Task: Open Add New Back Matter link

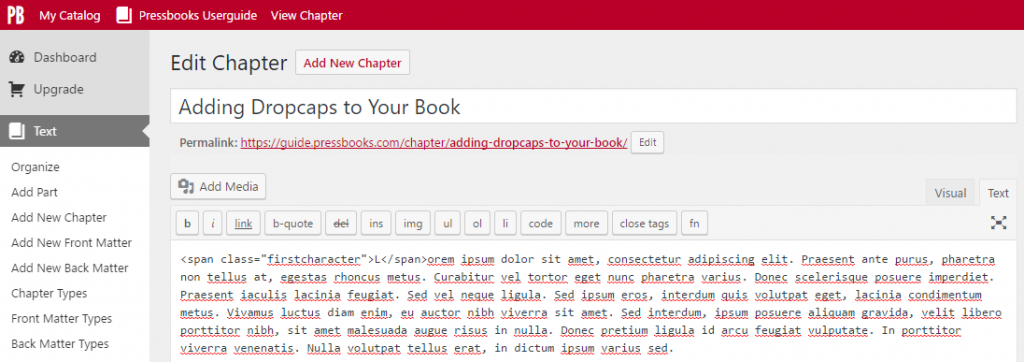Action: [x=70, y=269]
